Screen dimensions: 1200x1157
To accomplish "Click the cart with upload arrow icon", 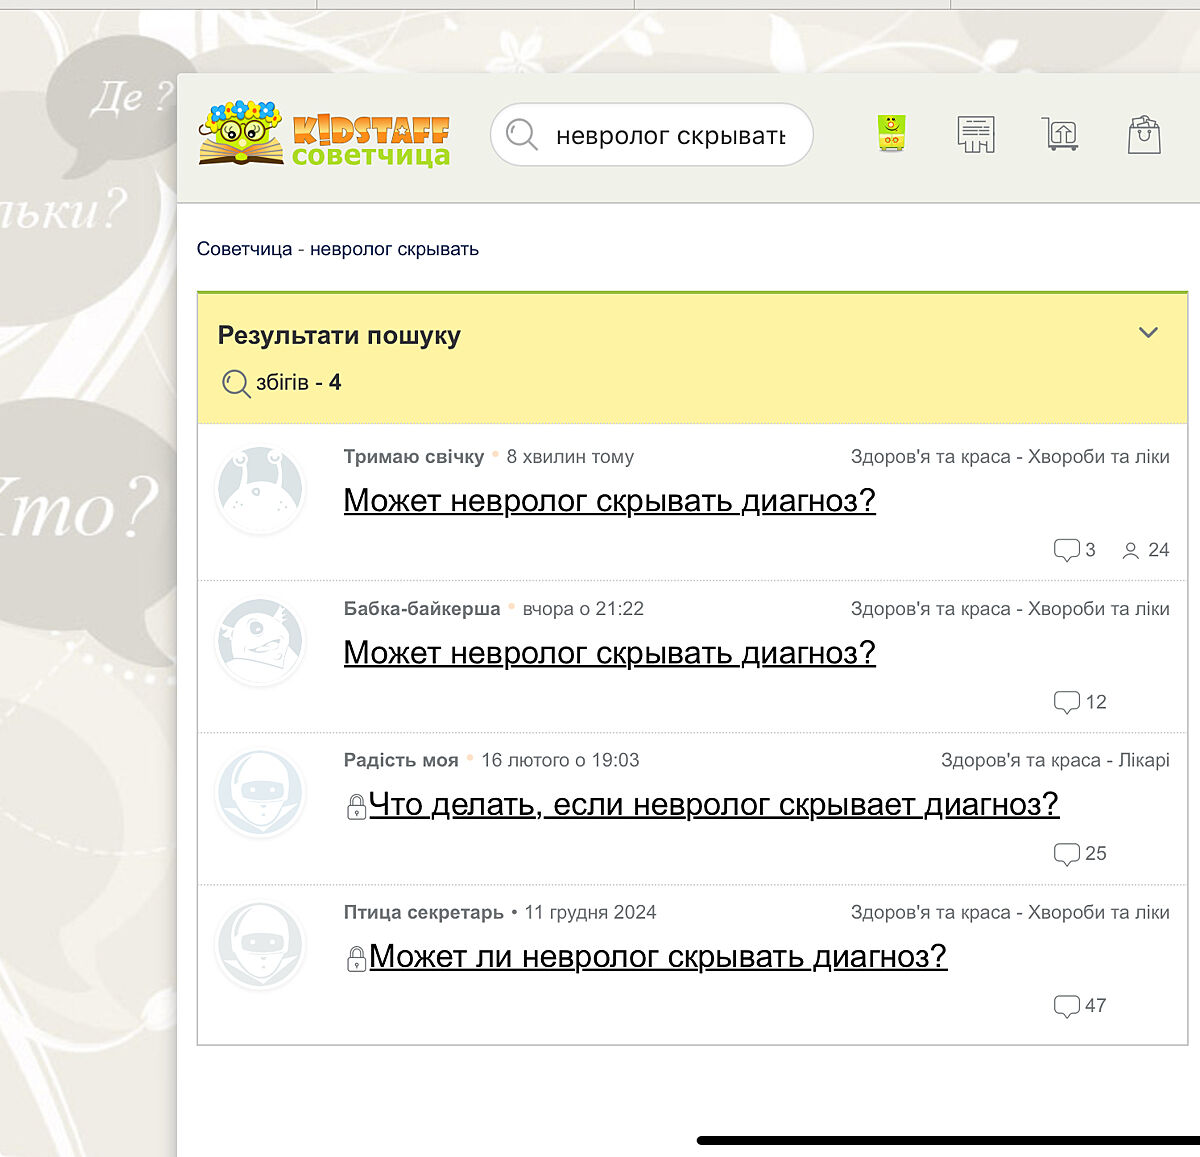I will [1060, 133].
